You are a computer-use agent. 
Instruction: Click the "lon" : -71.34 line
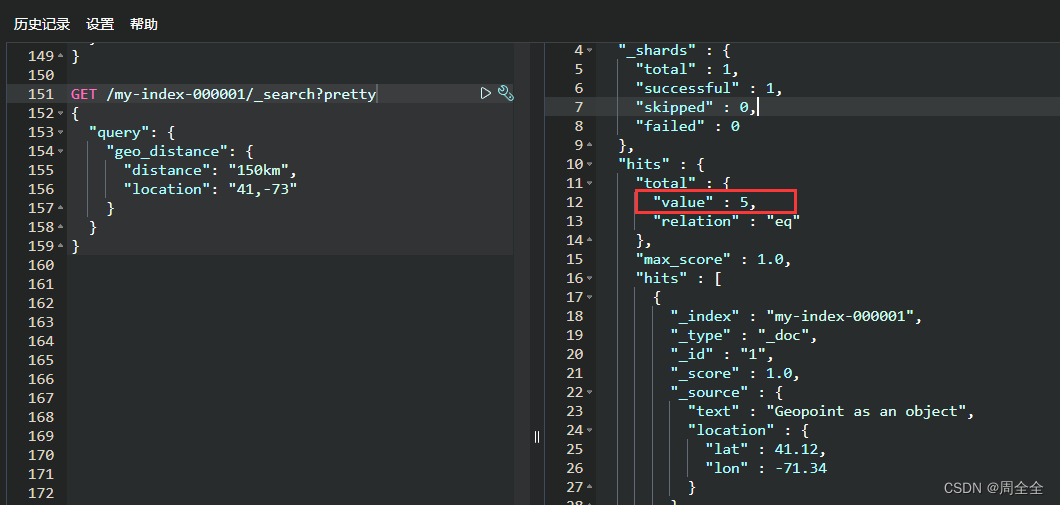[x=765, y=468]
